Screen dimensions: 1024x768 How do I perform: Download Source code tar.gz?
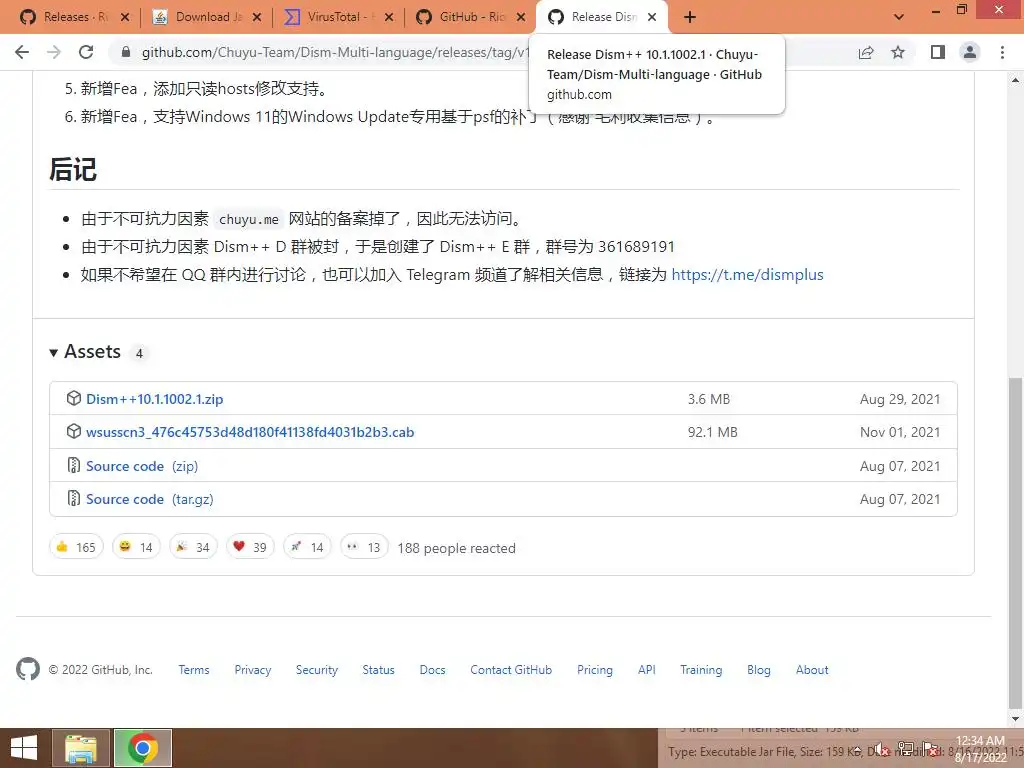click(150, 499)
